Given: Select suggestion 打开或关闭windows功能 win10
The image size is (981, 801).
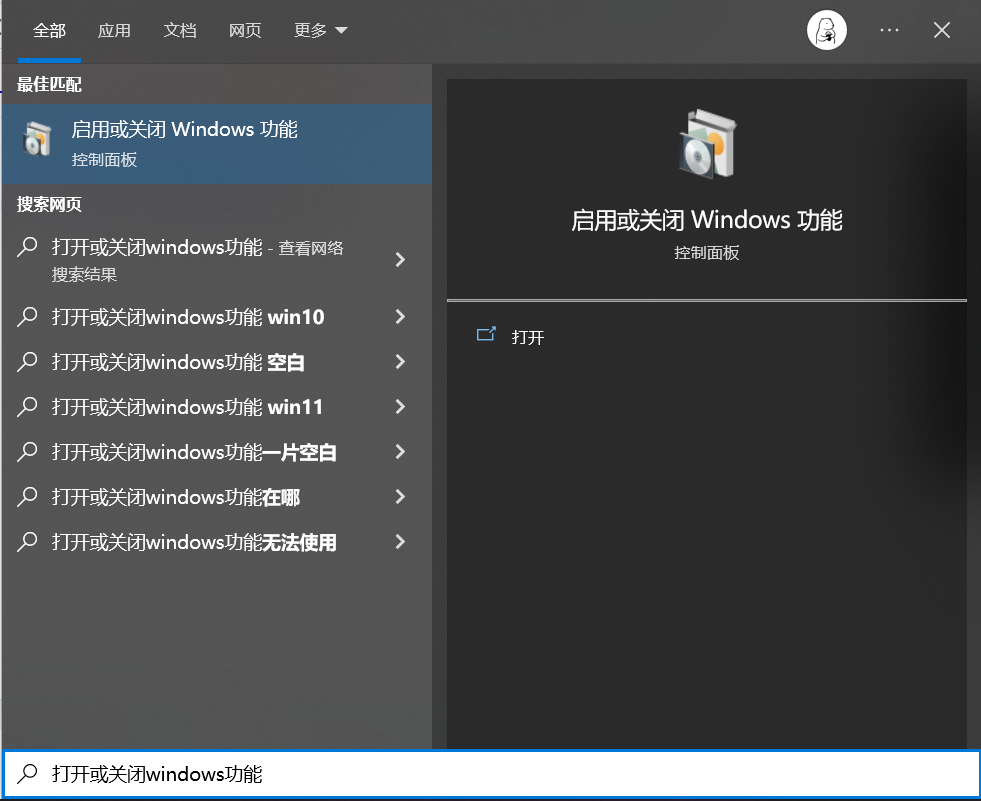Looking at the screenshot, I should 216,317.
